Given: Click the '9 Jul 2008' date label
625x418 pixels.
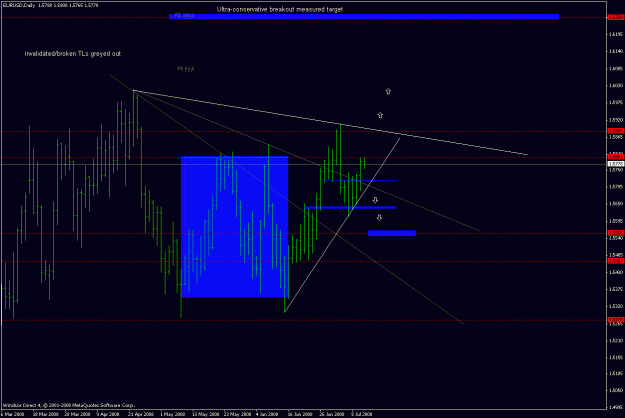Looking at the screenshot, I should tap(362, 414).
